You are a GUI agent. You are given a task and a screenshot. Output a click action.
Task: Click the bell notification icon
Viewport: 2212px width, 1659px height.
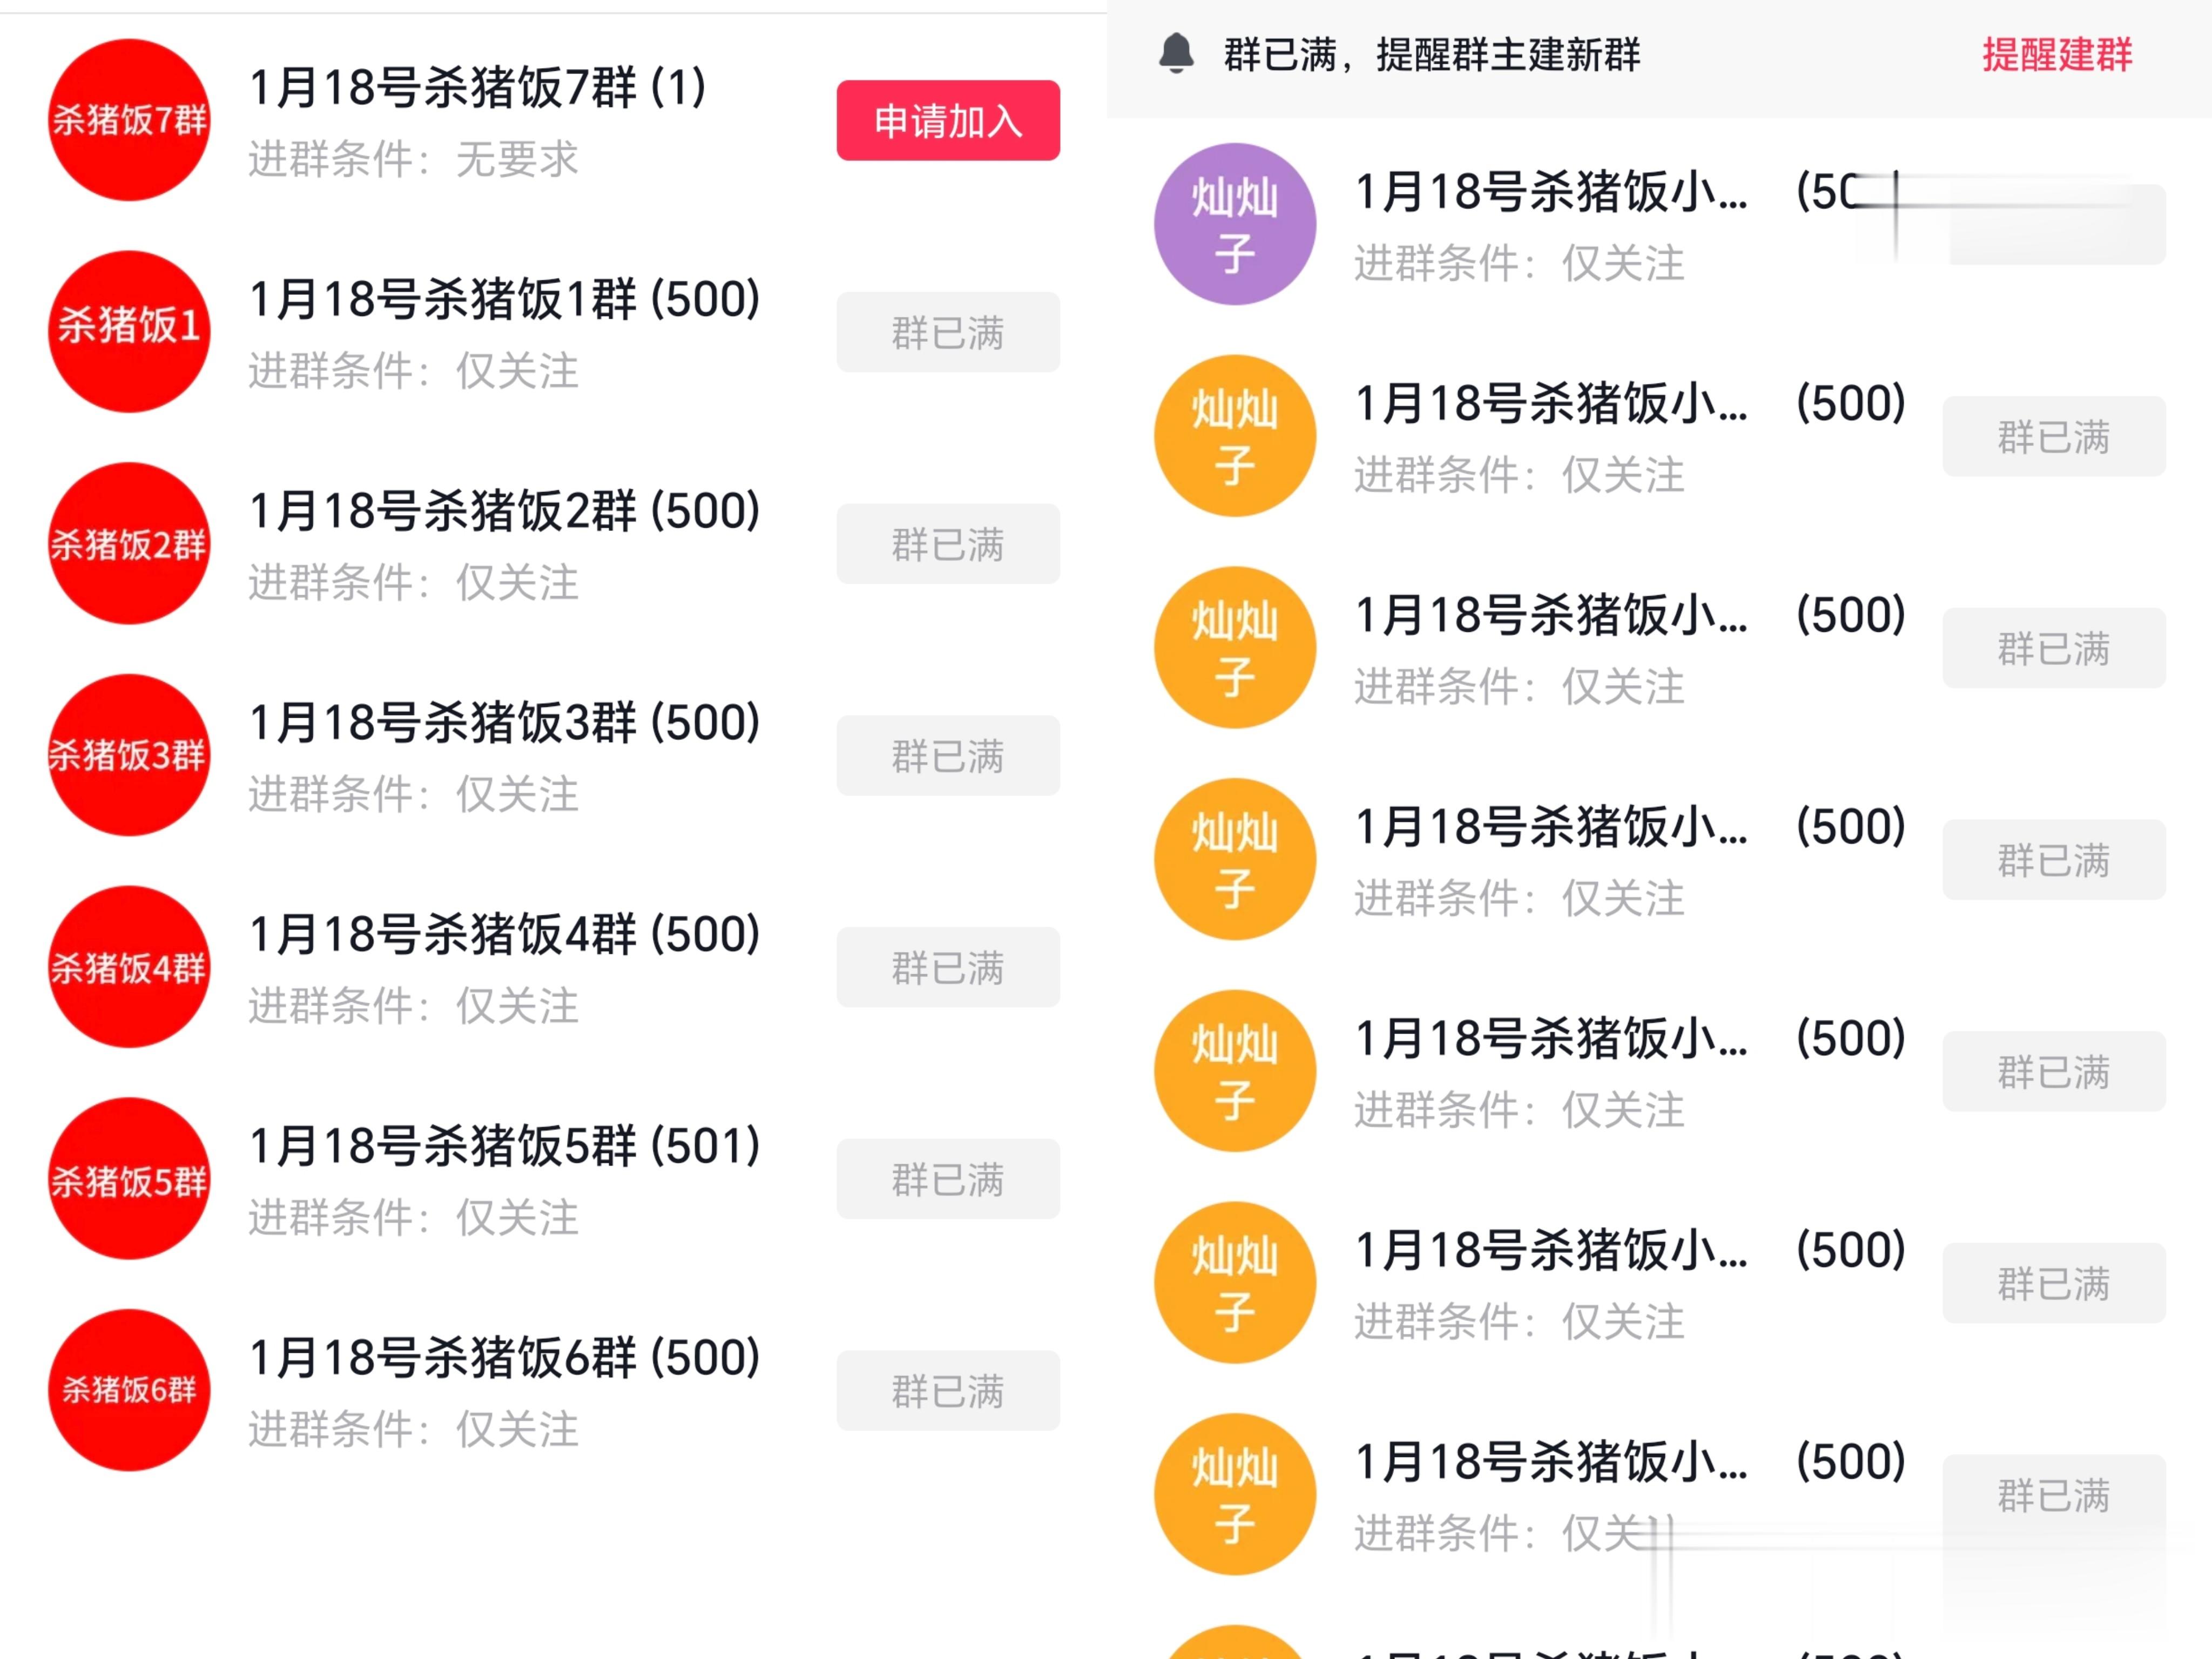pyautogui.click(x=1176, y=54)
